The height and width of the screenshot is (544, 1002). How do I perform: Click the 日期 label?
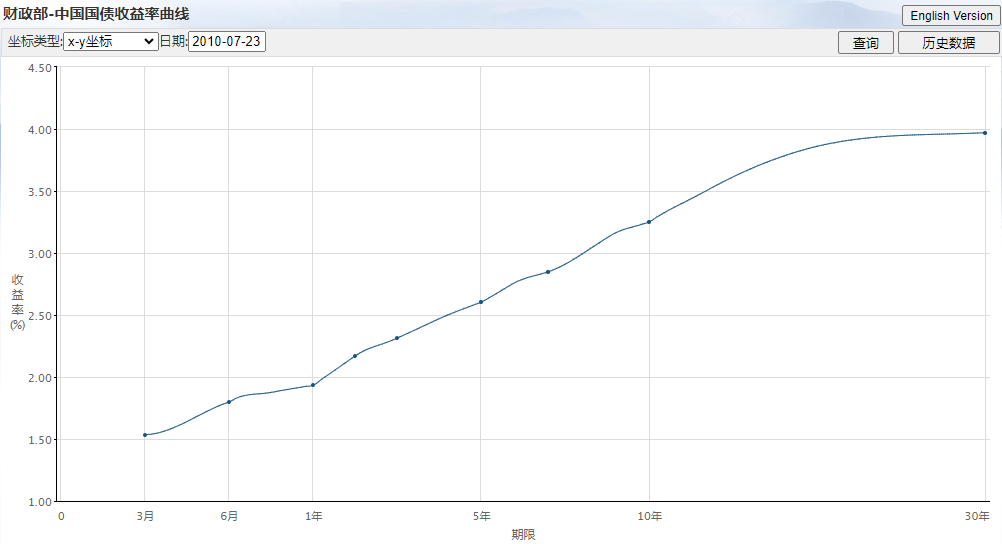(x=173, y=42)
